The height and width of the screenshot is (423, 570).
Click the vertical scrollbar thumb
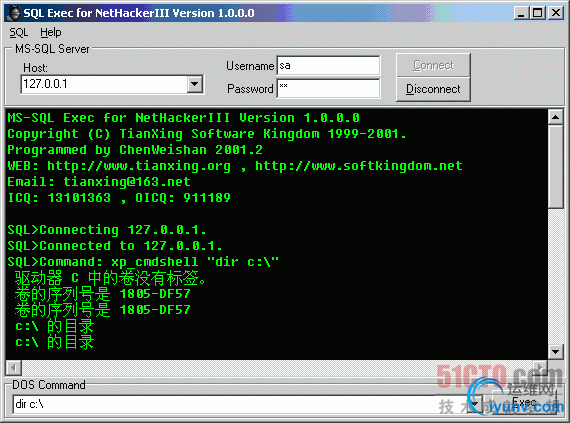(555, 167)
